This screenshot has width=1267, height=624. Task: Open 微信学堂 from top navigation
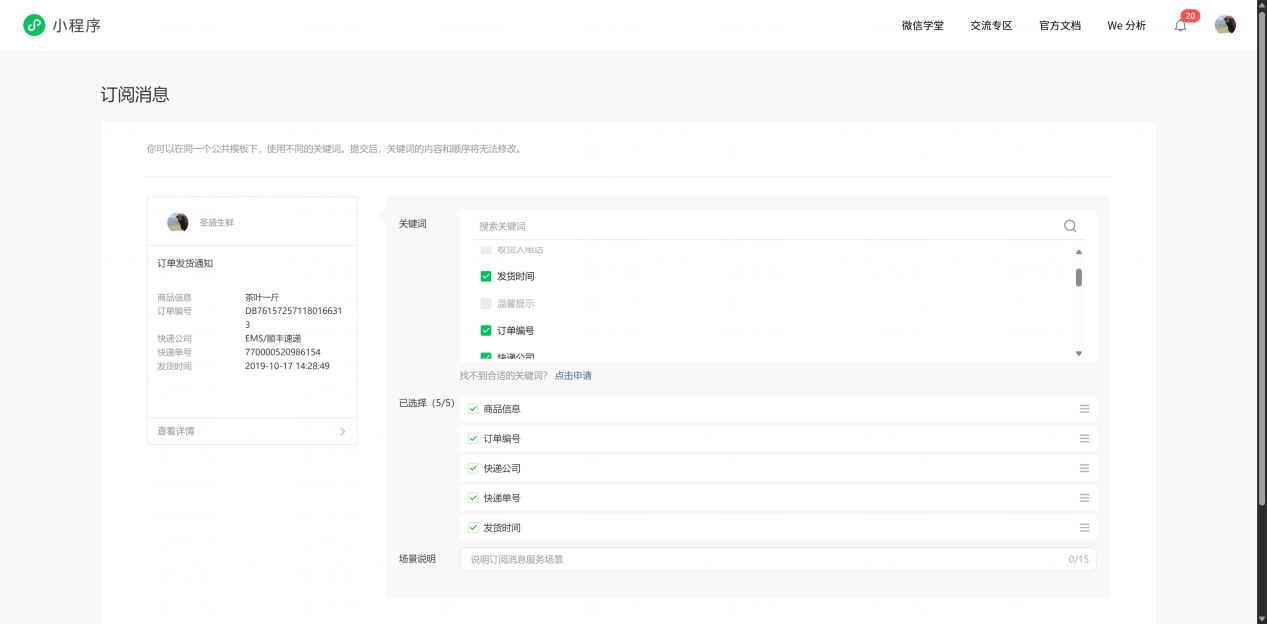click(x=922, y=26)
